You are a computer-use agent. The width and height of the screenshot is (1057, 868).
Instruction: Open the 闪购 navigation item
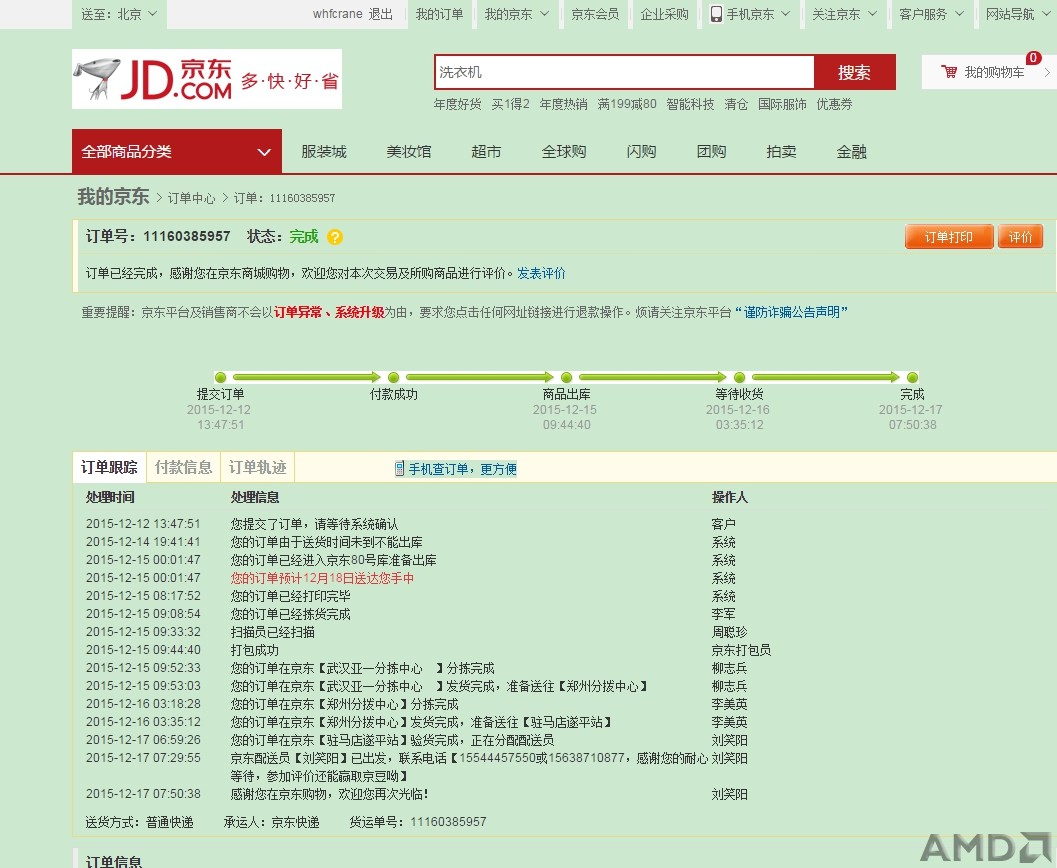641,152
